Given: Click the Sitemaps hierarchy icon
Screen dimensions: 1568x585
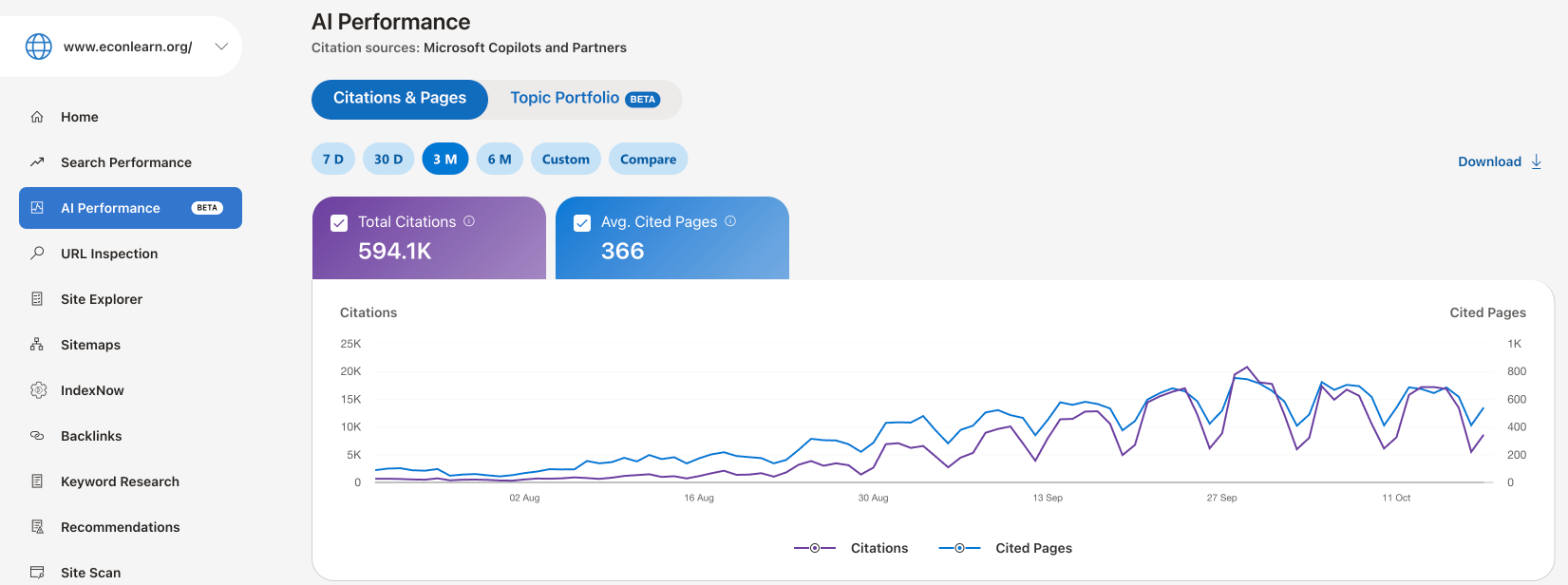Looking at the screenshot, I should click(x=37, y=345).
